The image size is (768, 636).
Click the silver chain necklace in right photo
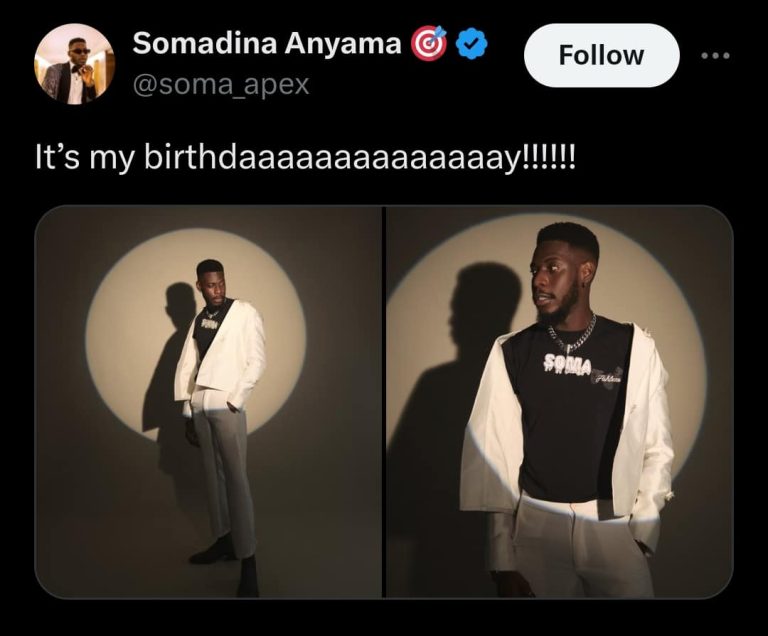click(x=570, y=331)
